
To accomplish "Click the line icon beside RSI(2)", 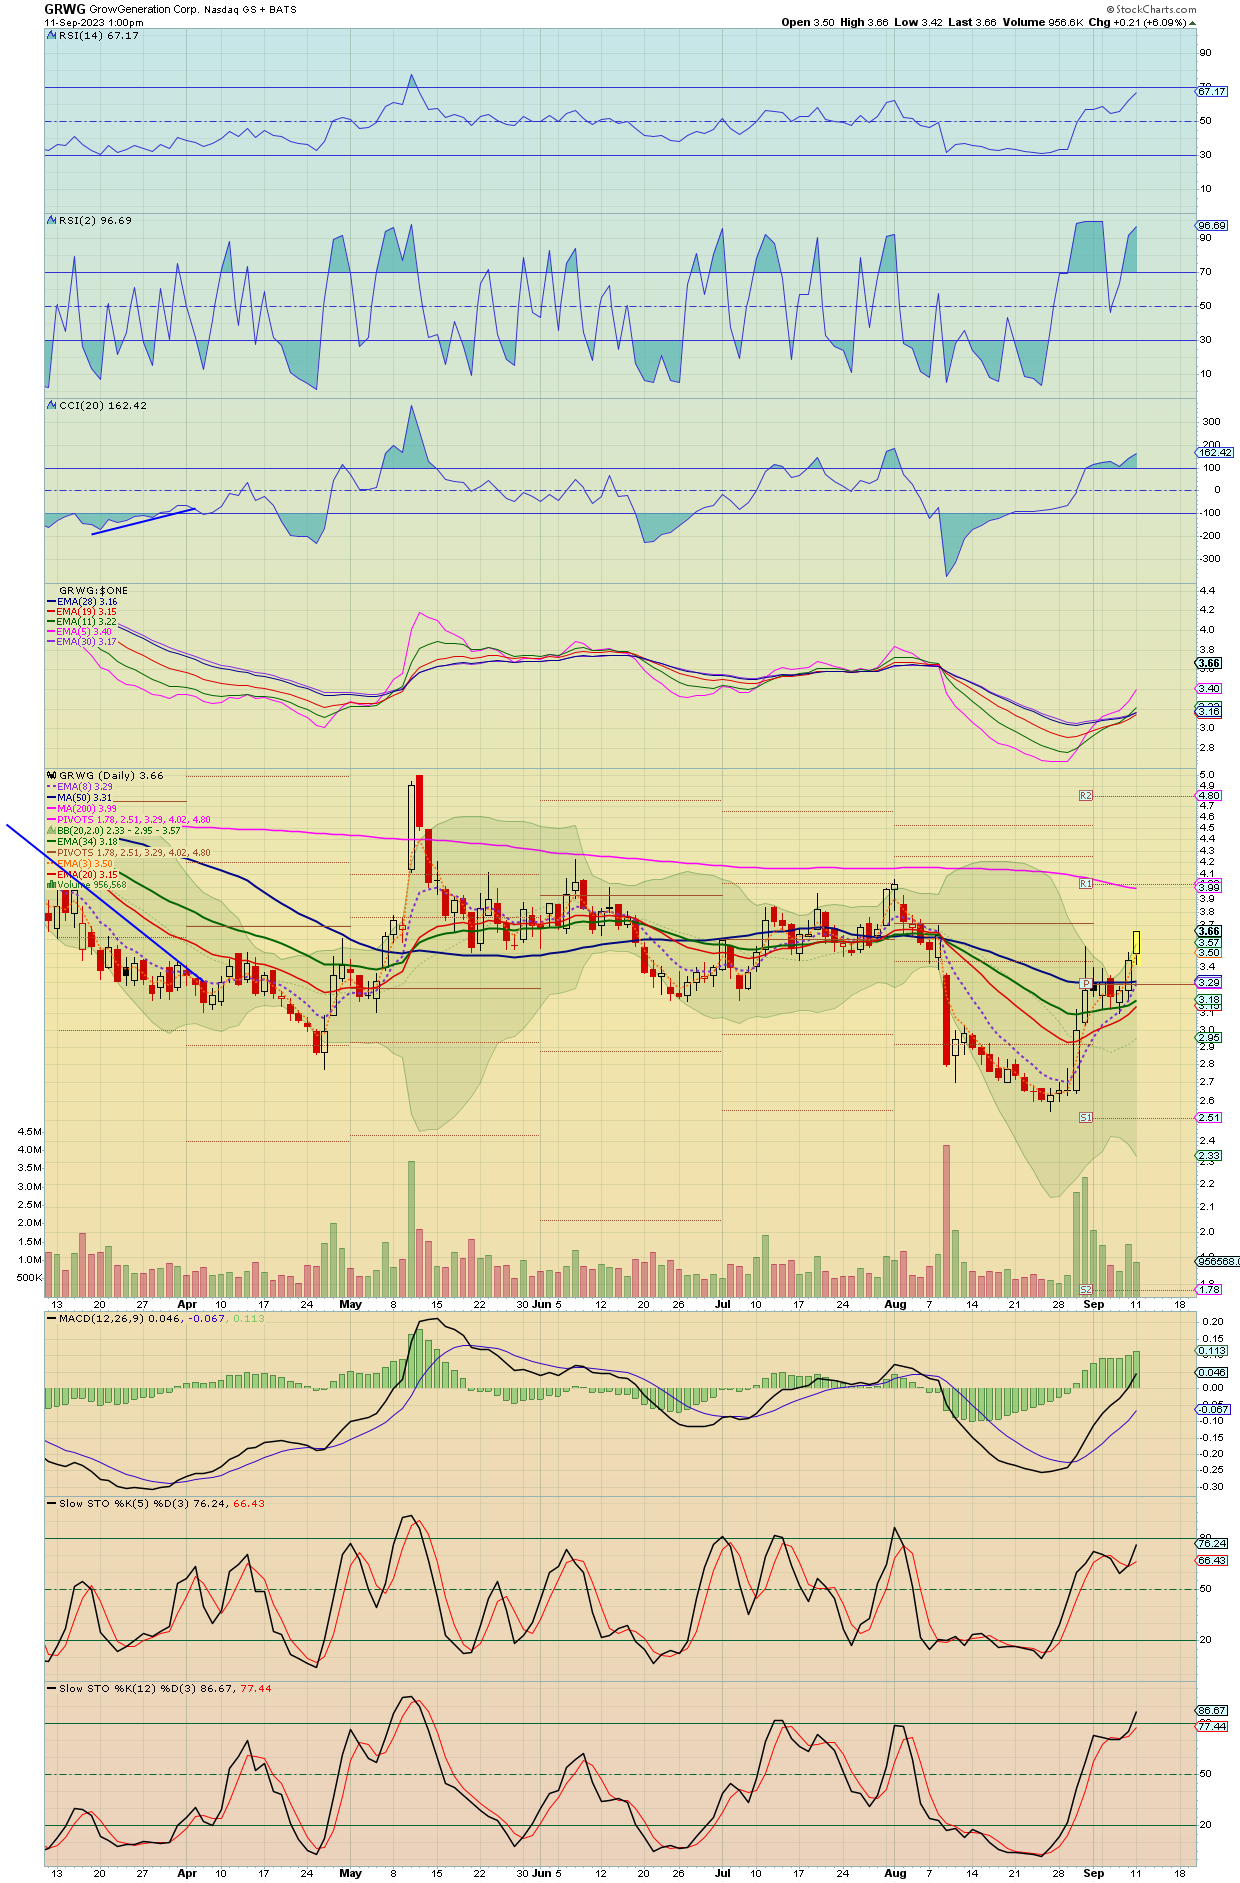I will pyautogui.click(x=52, y=220).
